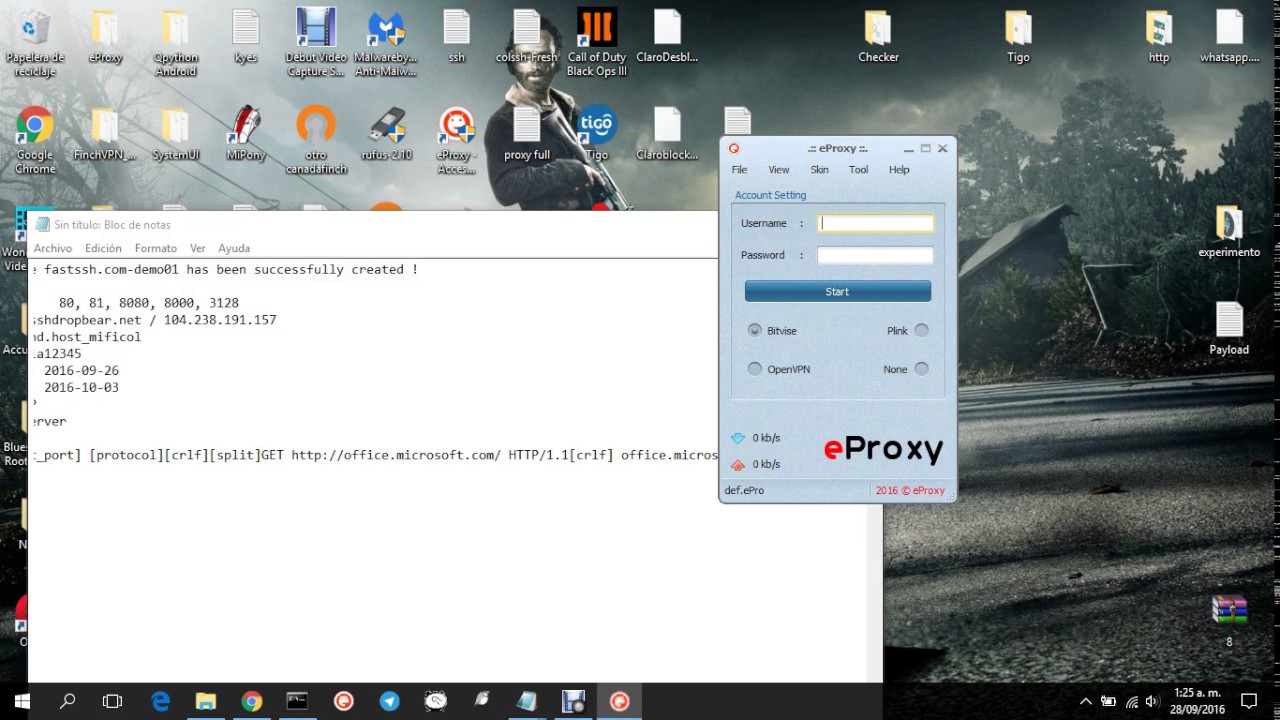Select the kyes text file icon
The image size is (1280, 720).
[246, 38]
